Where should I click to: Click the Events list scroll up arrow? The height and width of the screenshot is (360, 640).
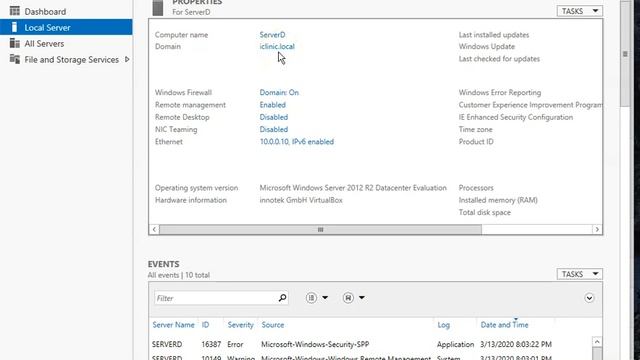[x=597, y=342]
